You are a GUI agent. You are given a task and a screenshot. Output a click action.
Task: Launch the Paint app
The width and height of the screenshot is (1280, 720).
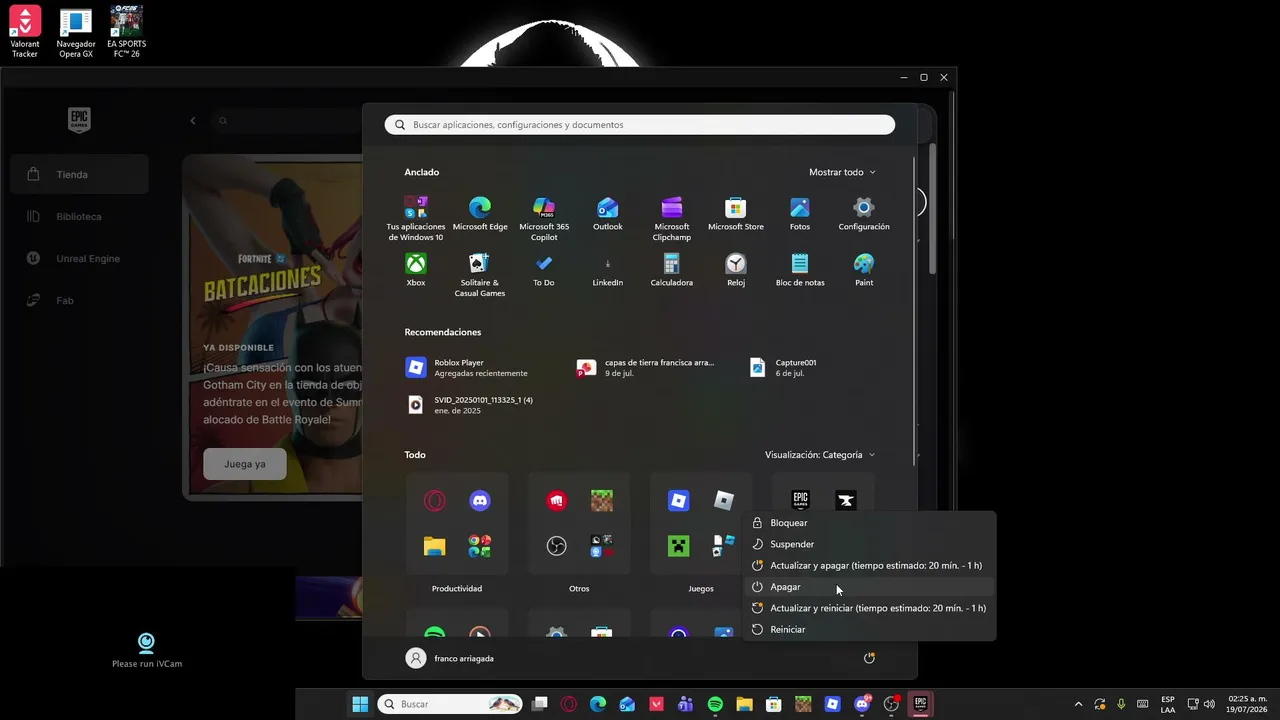[x=864, y=269]
